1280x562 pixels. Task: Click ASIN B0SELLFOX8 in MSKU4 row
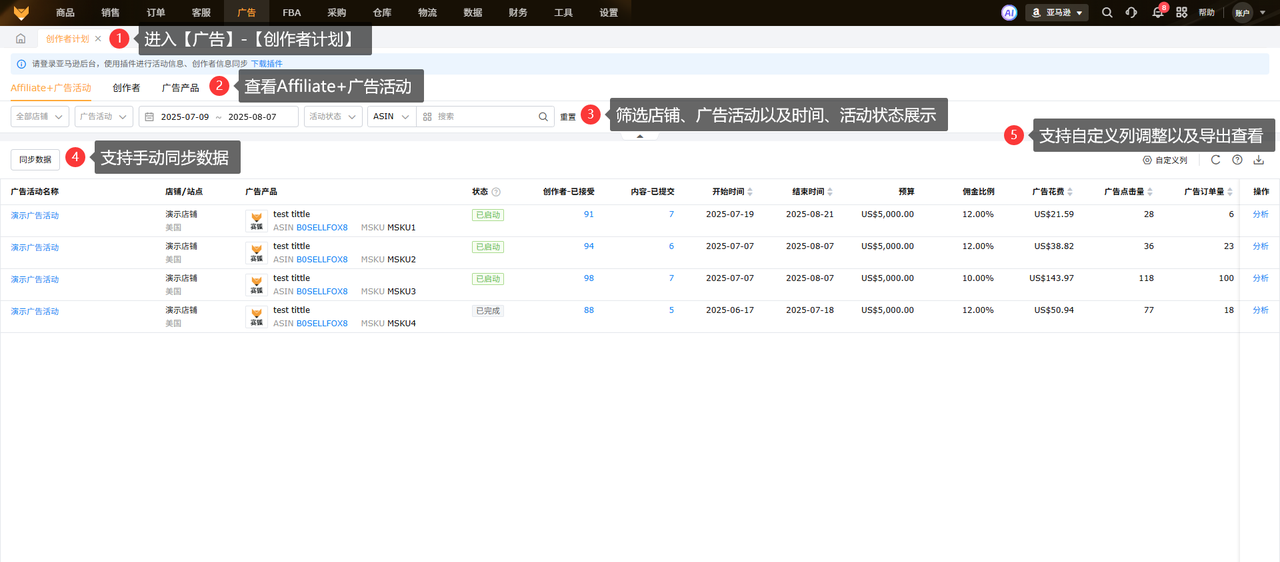tap(322, 323)
